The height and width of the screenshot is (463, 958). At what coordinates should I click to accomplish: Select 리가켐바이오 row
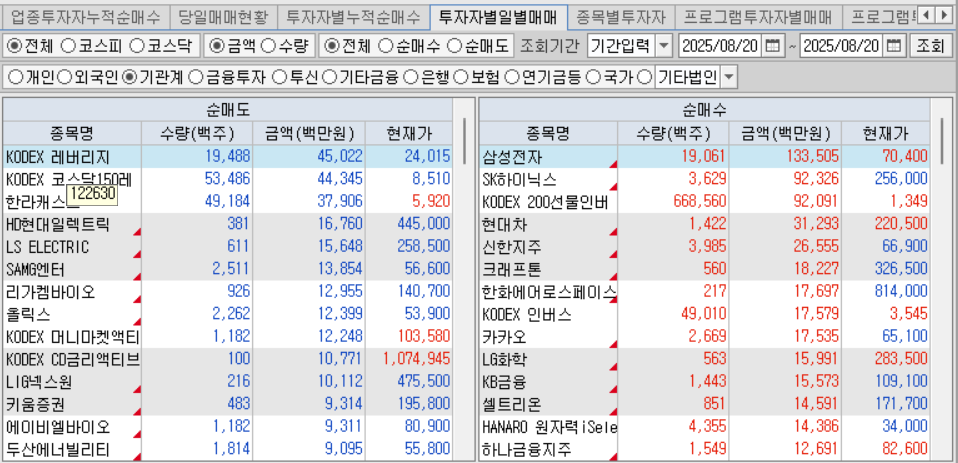[228, 292]
